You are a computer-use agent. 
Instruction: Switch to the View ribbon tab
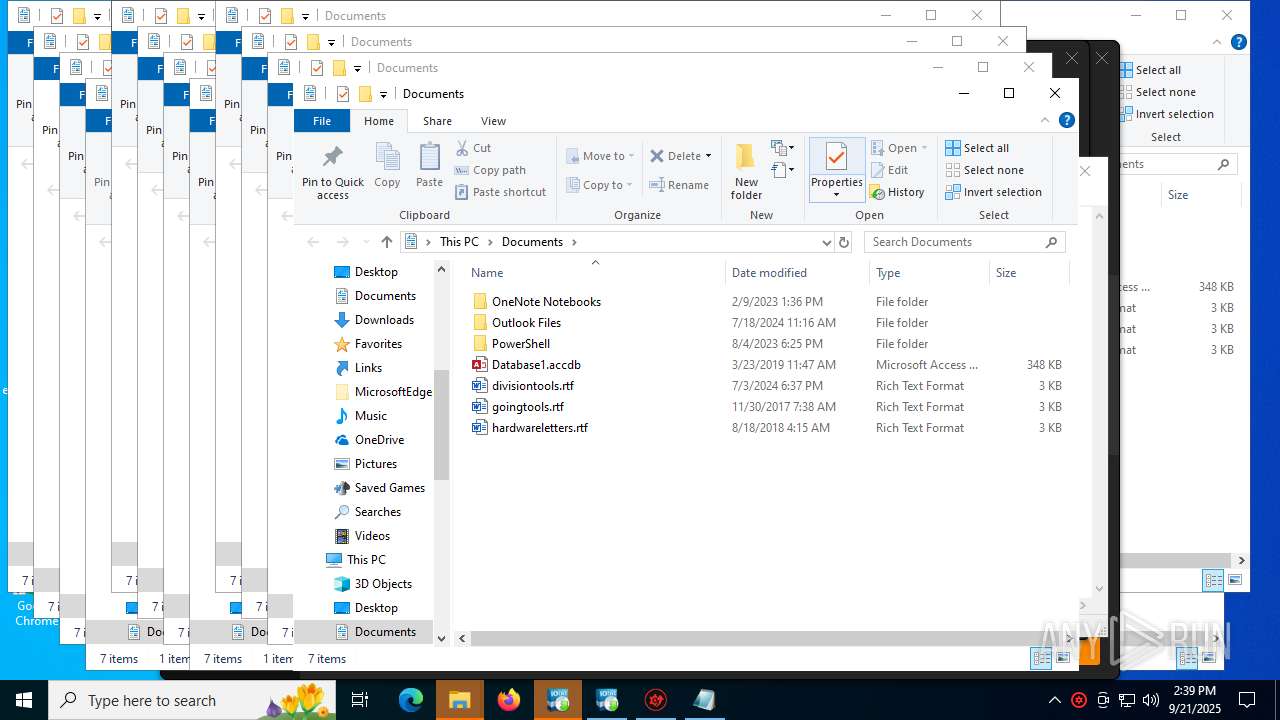click(494, 121)
